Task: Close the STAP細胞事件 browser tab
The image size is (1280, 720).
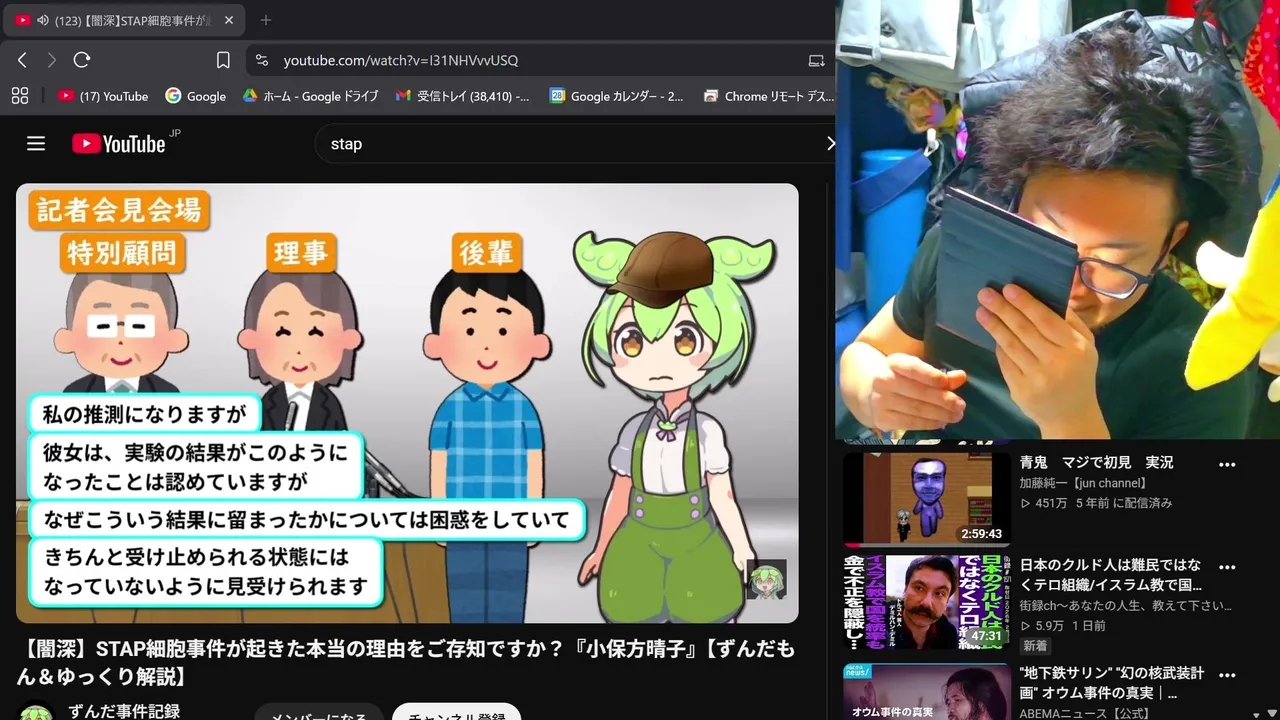Action: pos(228,20)
